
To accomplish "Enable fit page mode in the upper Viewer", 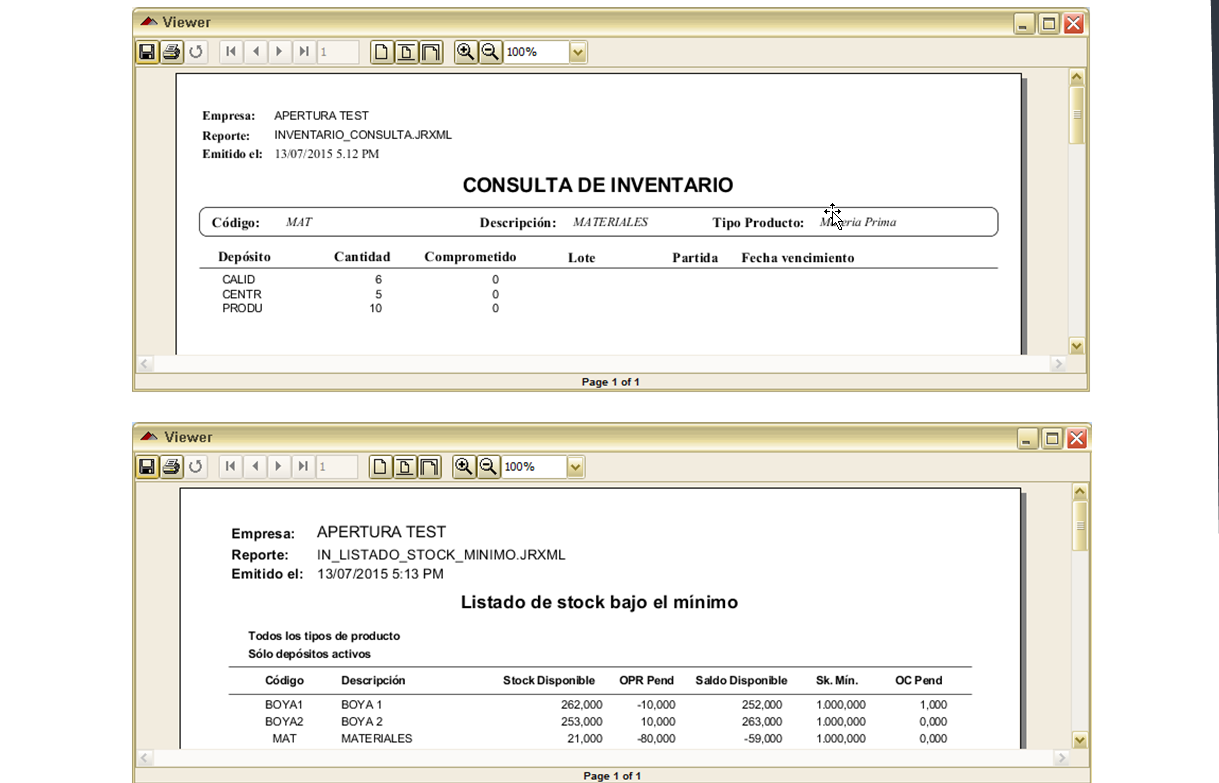I will (x=406, y=52).
